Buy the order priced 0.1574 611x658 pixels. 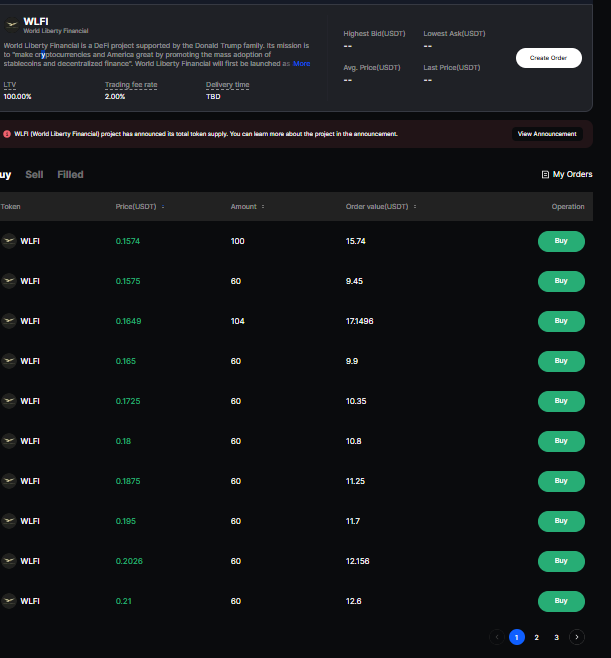tap(561, 241)
